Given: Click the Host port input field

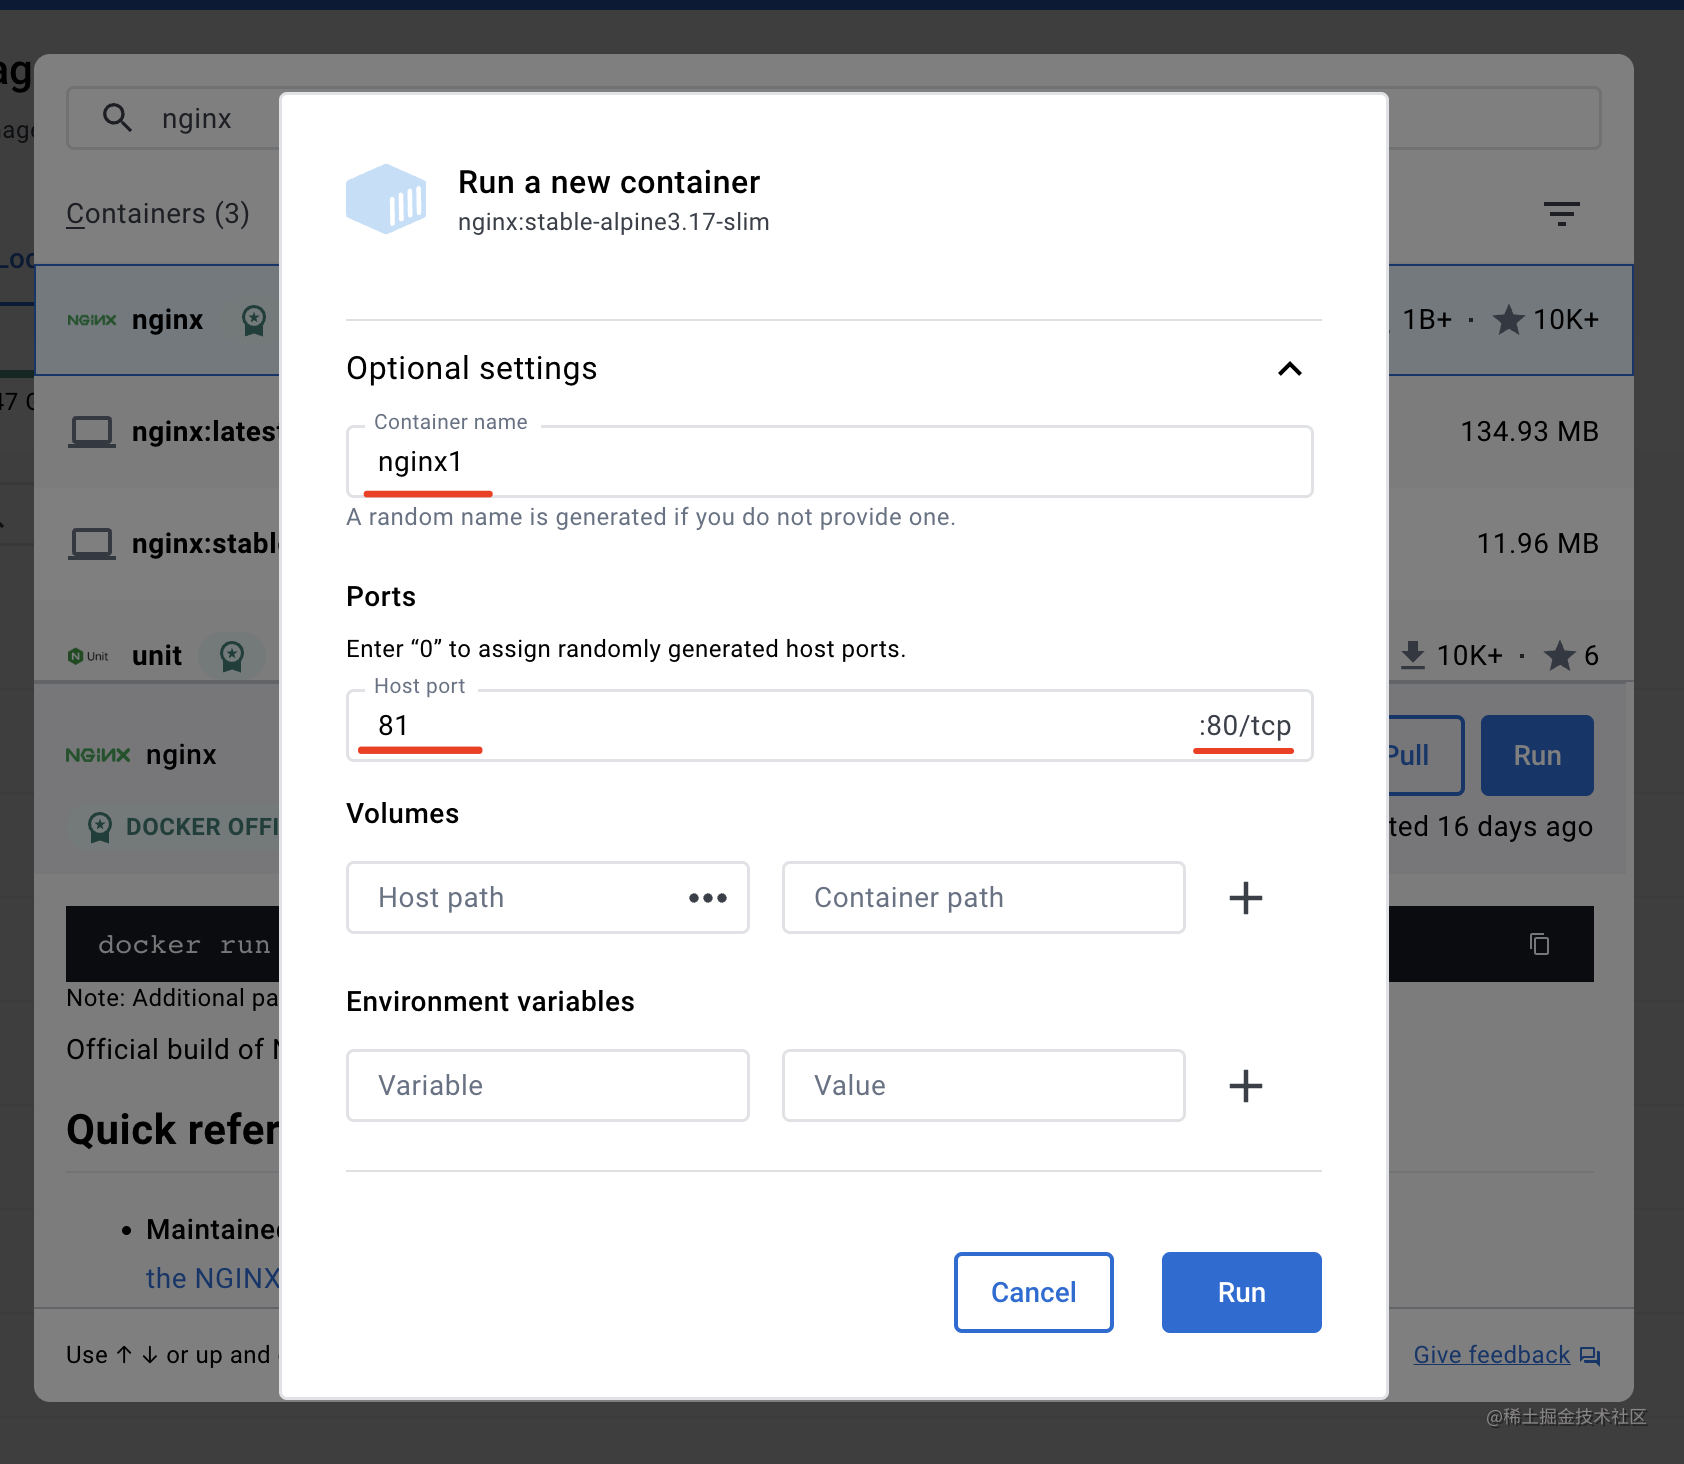Looking at the screenshot, I should pyautogui.click(x=780, y=726).
